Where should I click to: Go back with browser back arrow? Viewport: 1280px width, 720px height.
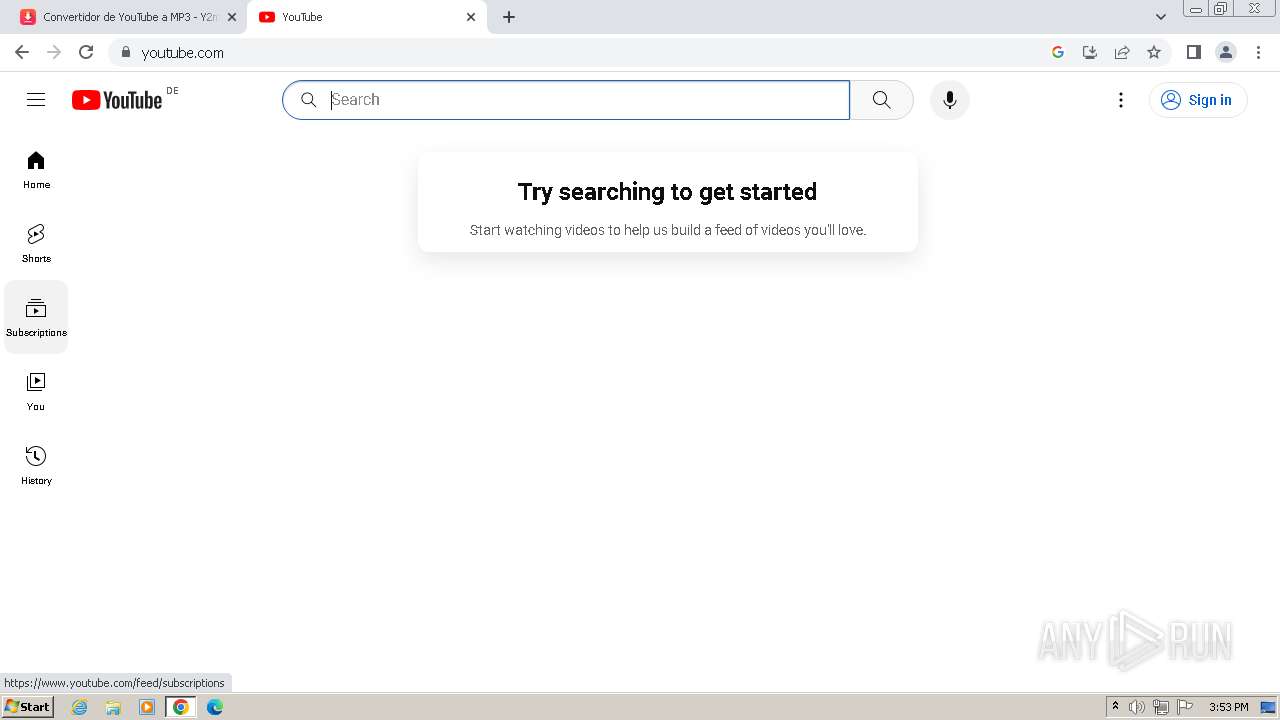(22, 52)
